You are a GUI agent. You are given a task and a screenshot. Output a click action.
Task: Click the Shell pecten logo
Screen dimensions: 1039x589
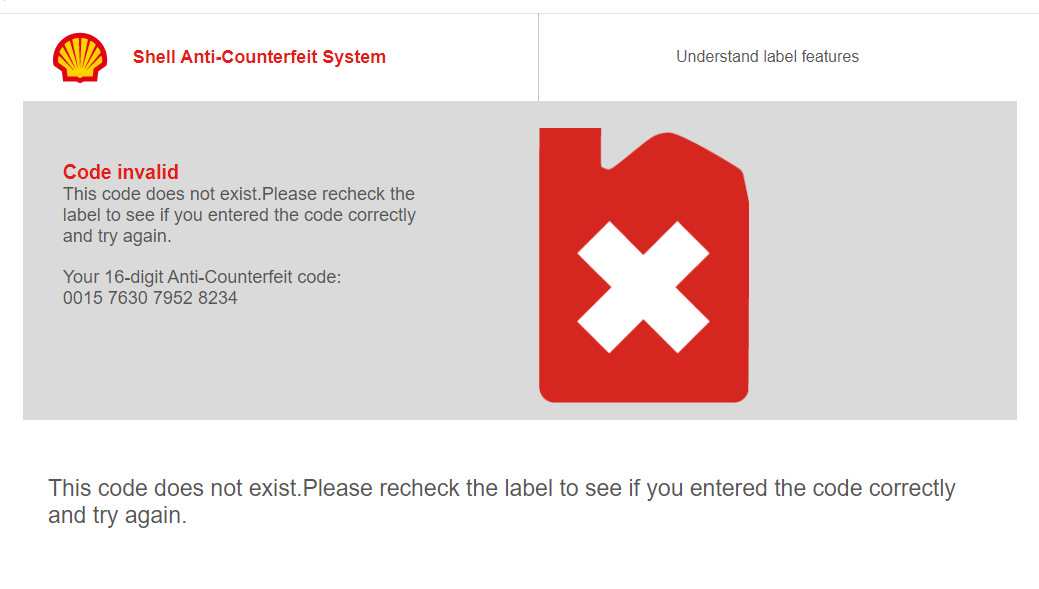point(80,58)
